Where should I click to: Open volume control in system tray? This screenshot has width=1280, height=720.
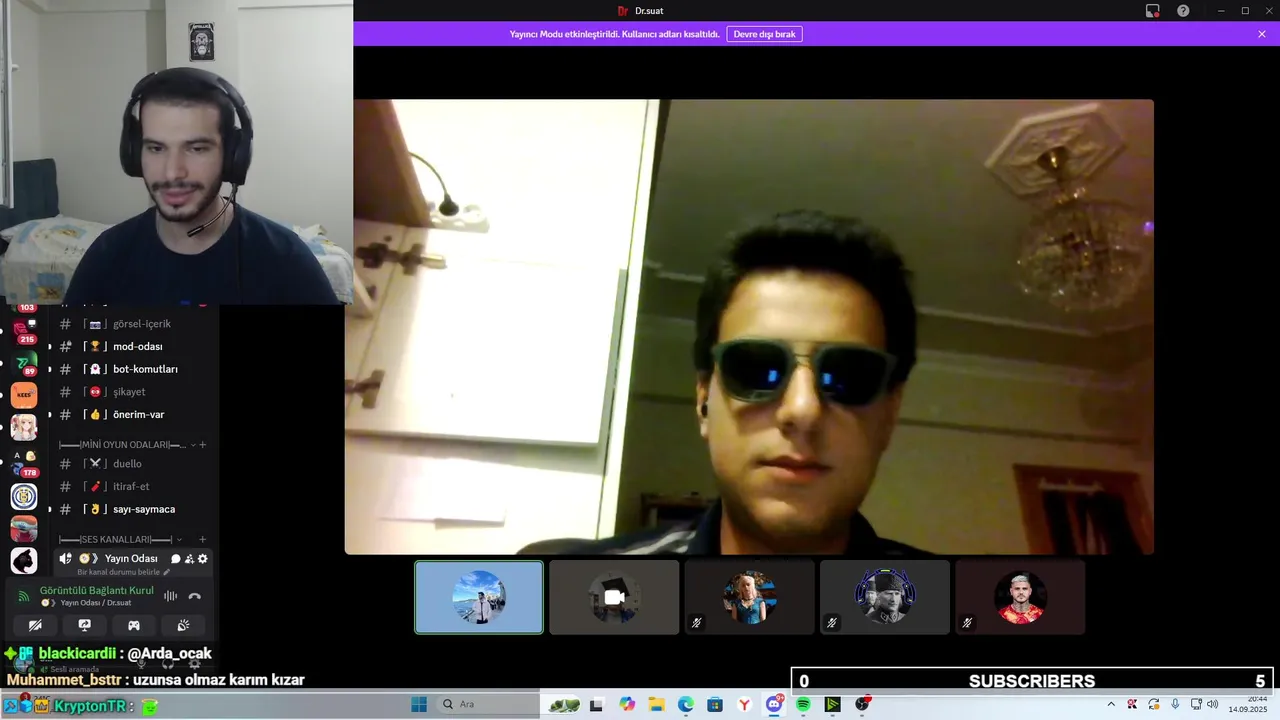tap(1213, 704)
